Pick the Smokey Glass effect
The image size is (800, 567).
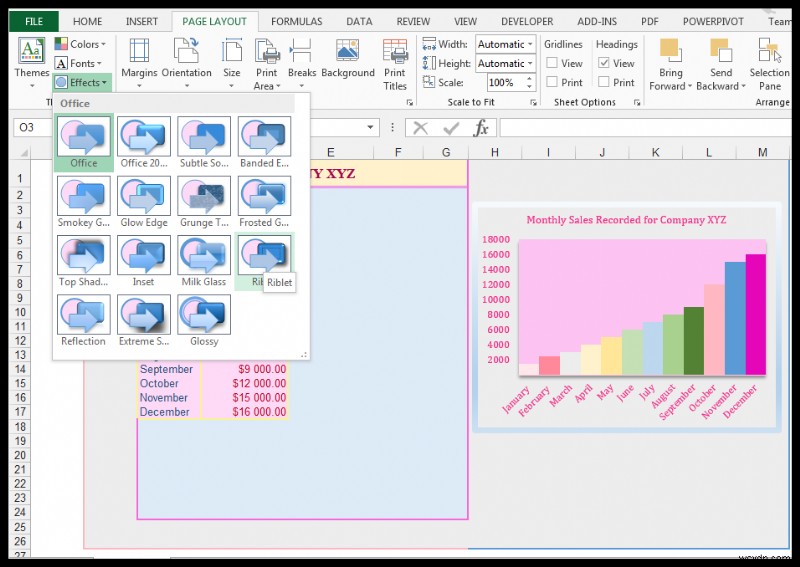pyautogui.click(x=84, y=202)
